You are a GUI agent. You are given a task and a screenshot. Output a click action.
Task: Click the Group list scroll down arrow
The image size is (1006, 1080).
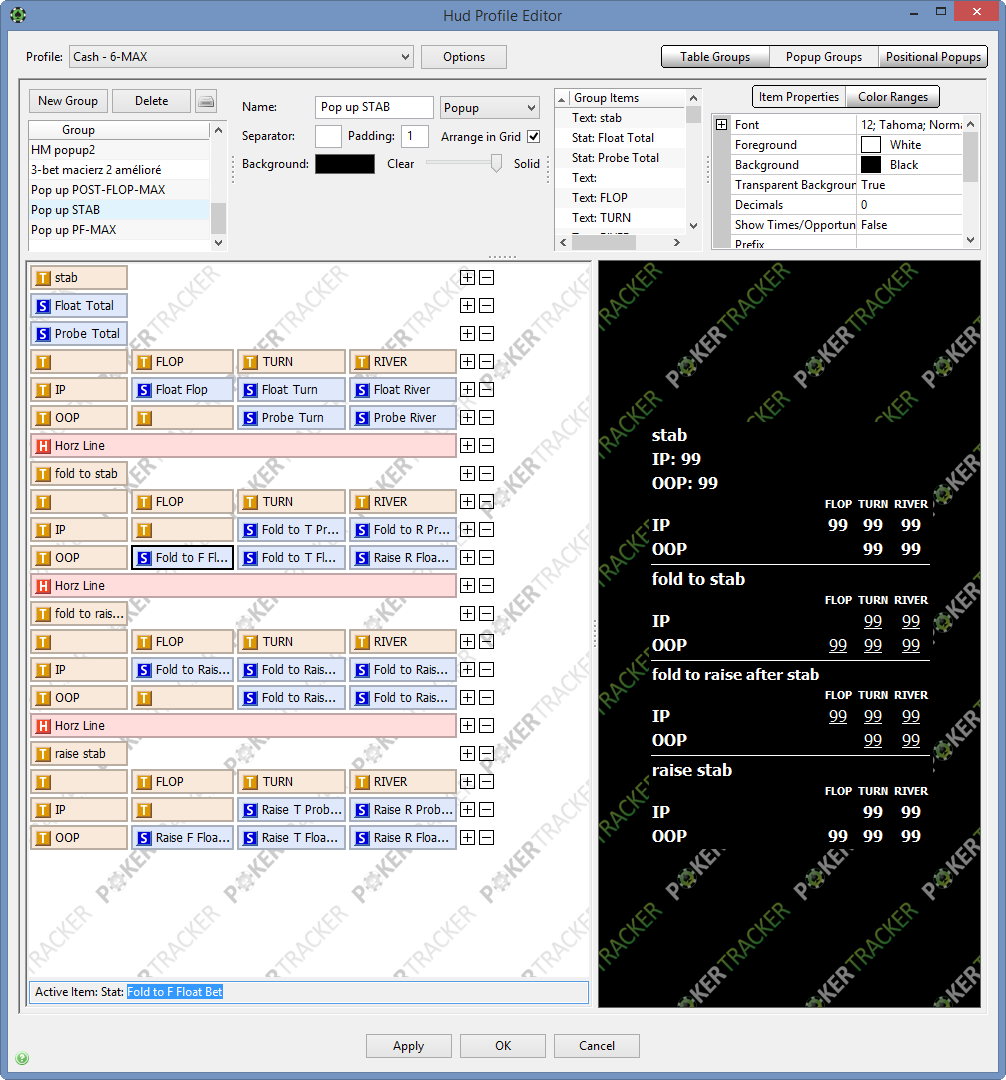click(218, 242)
